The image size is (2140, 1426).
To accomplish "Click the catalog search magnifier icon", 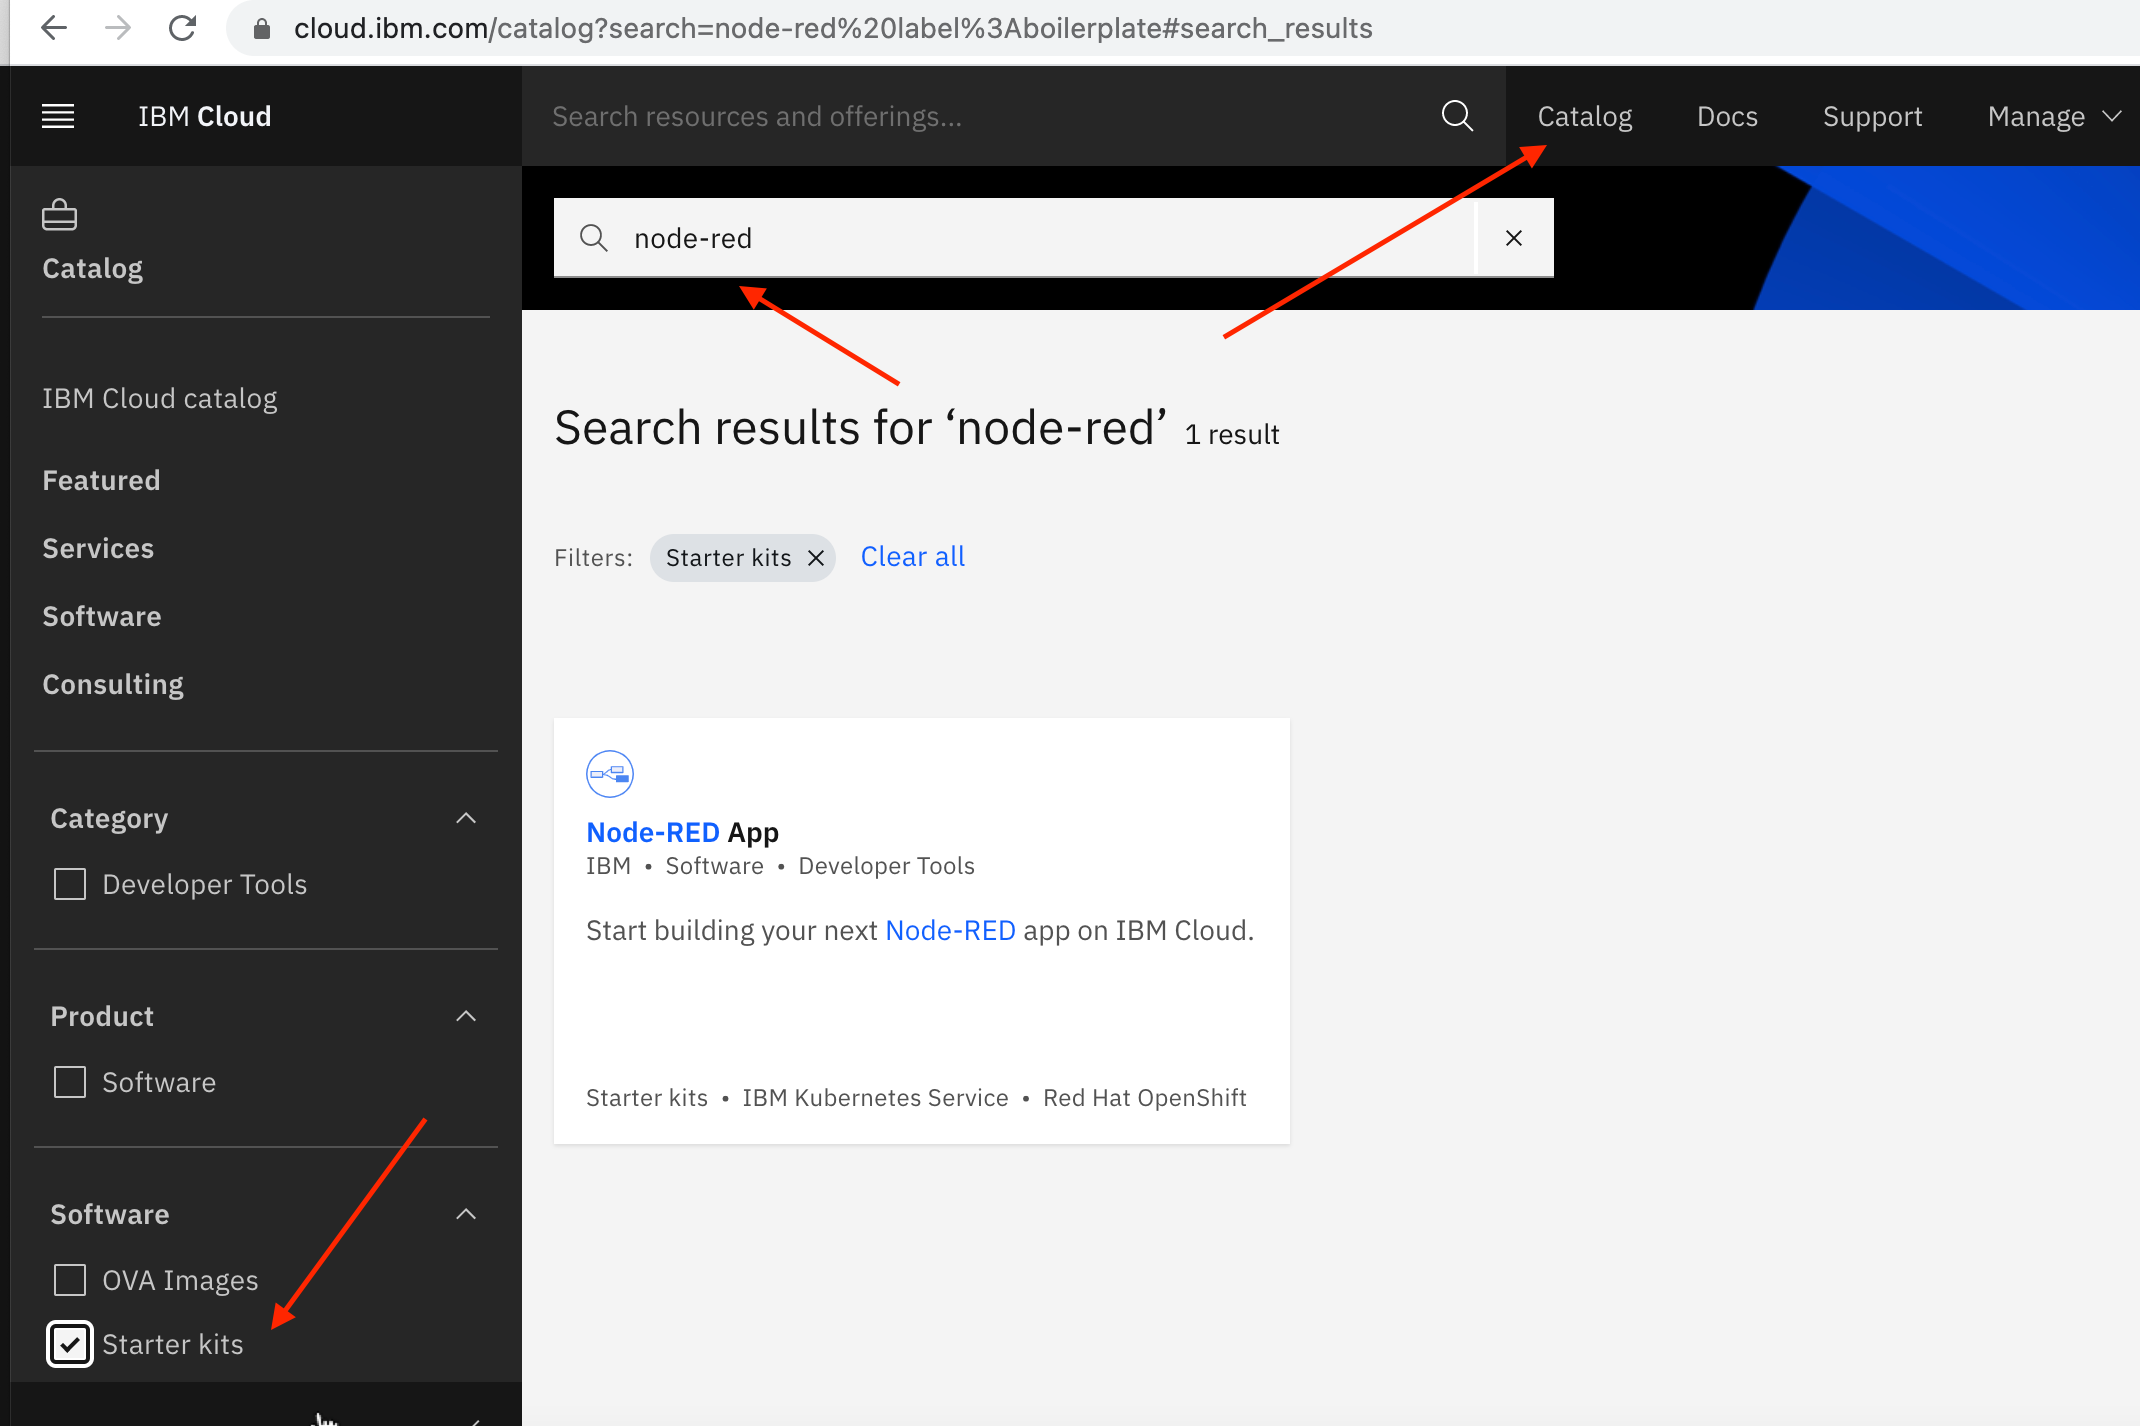I will point(594,238).
